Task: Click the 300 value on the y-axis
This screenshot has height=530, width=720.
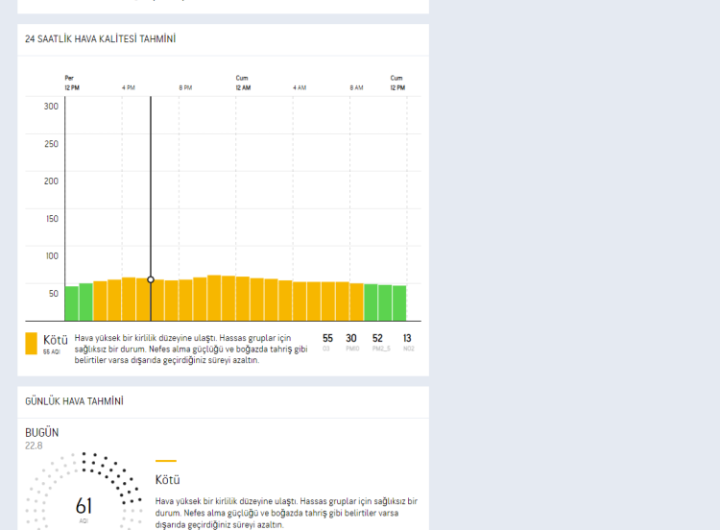Action: coord(50,106)
